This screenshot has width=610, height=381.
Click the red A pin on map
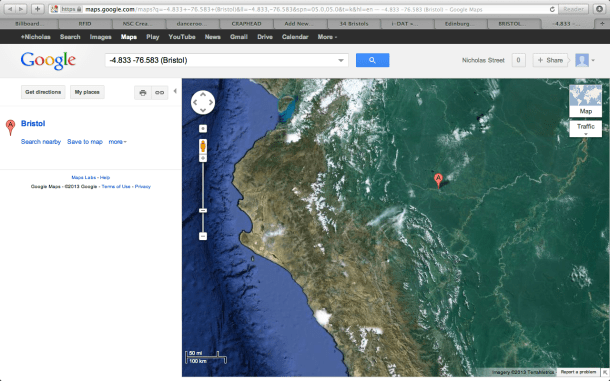pyautogui.click(x=438, y=181)
